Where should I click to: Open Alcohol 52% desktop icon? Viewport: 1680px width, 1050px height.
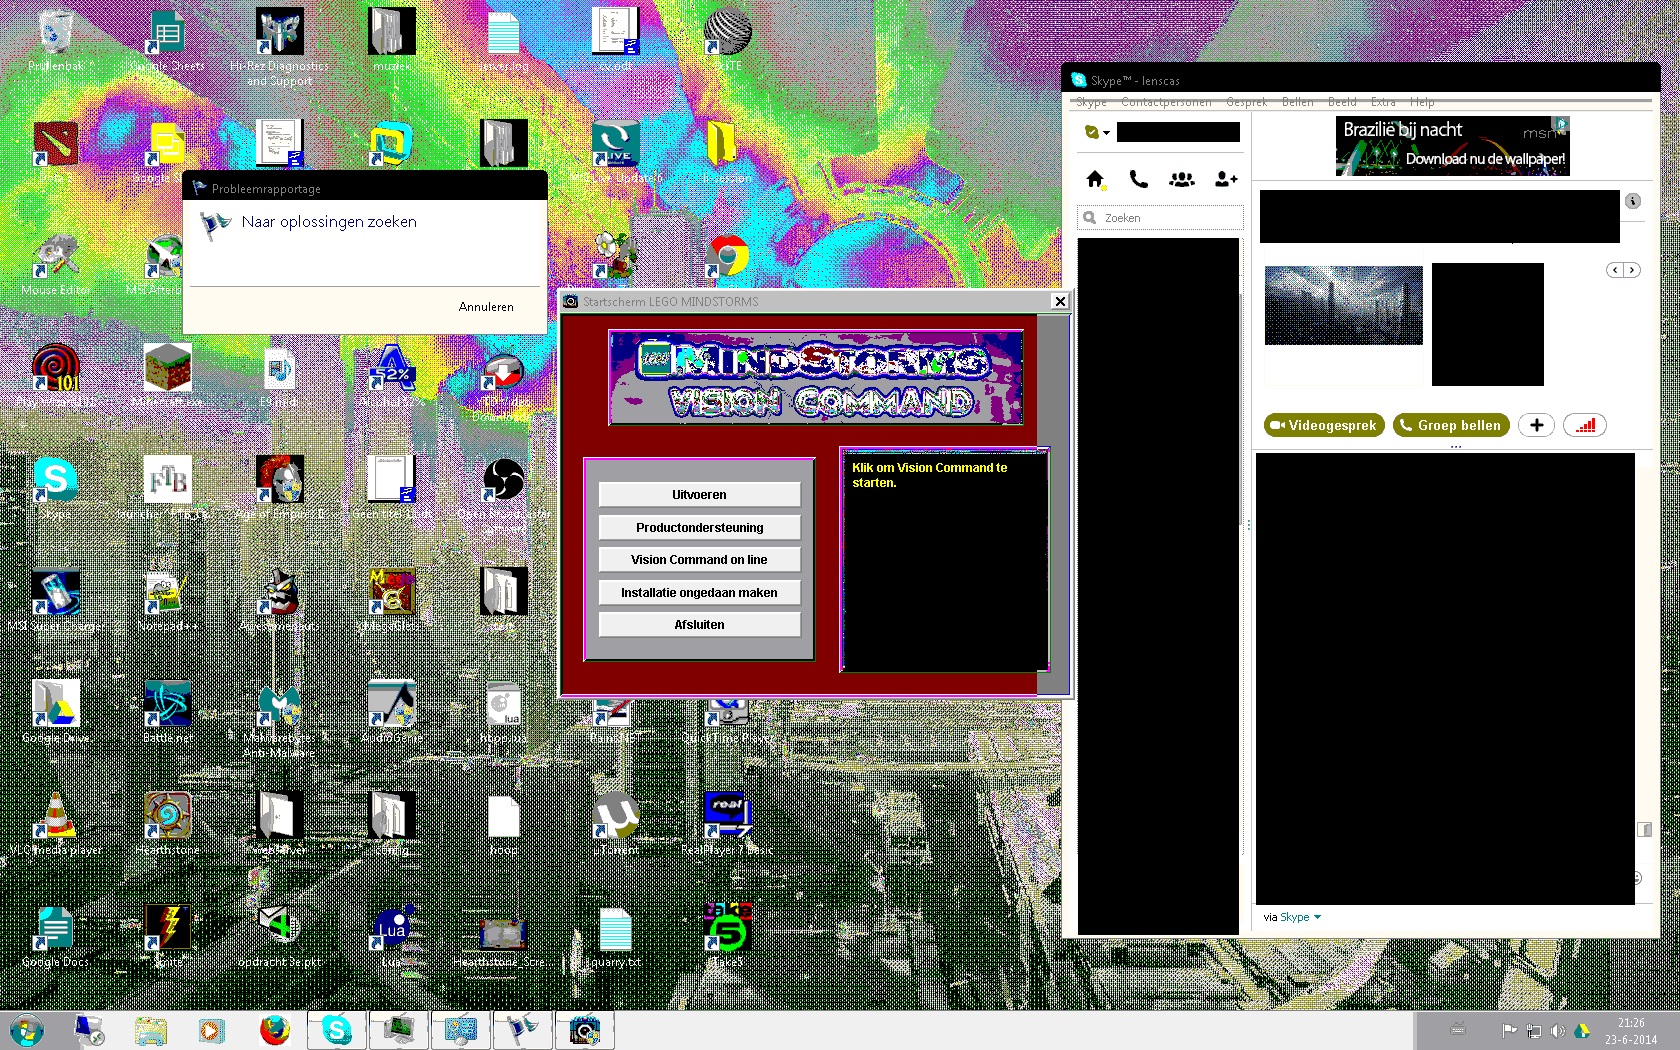pos(391,376)
